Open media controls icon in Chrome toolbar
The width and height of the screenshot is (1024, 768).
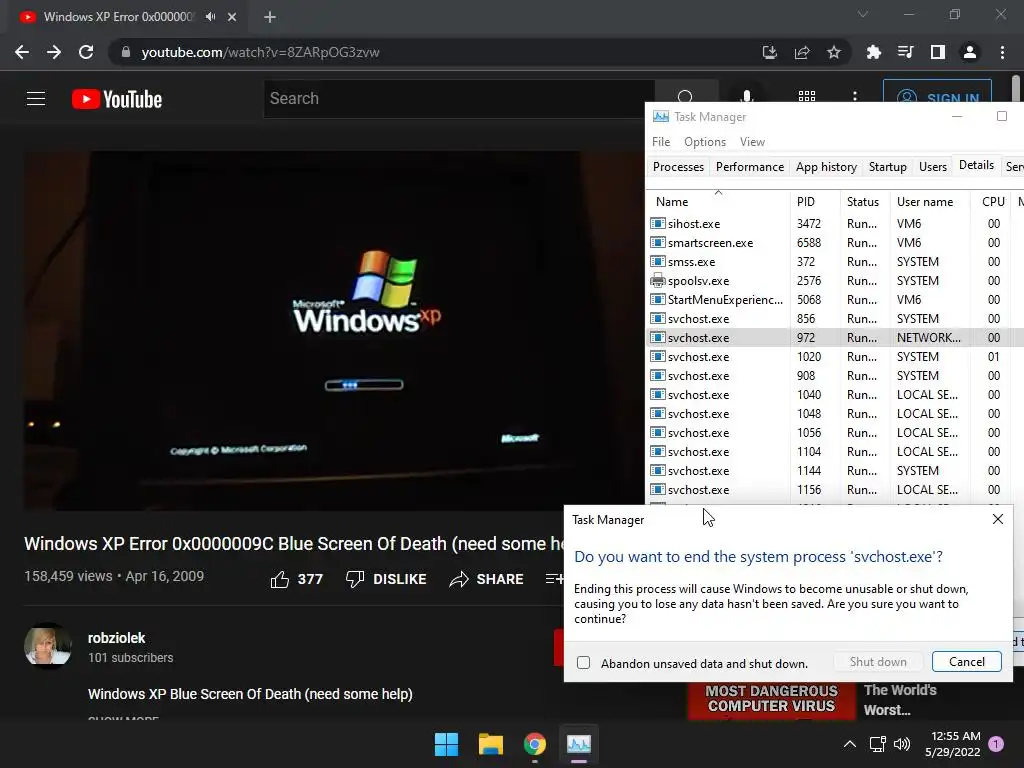click(x=905, y=52)
